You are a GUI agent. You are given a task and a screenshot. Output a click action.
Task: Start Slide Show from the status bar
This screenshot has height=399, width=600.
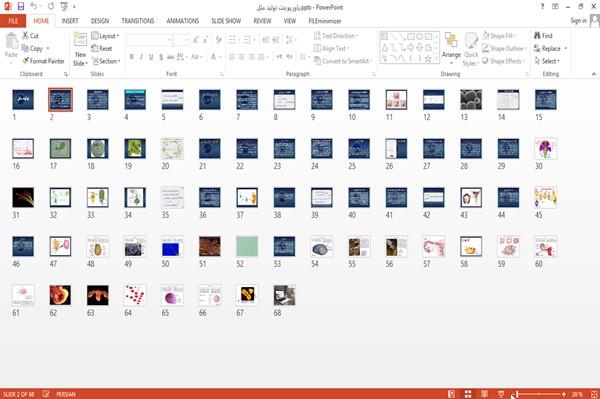501,394
